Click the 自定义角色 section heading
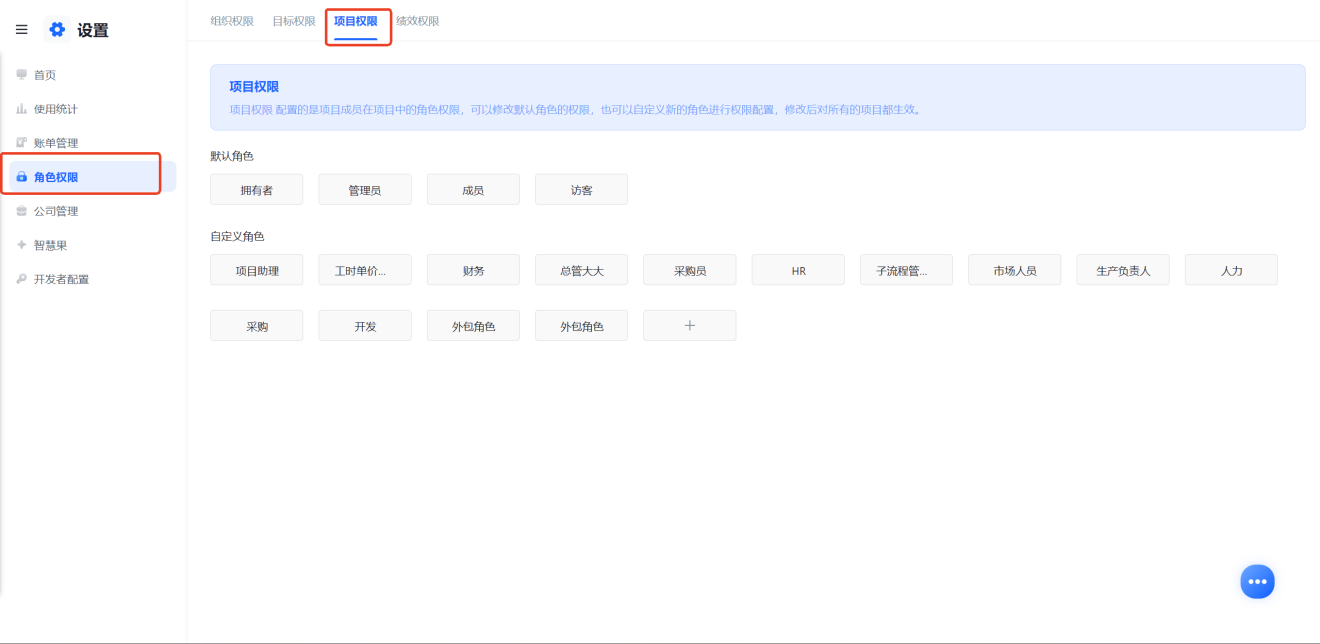The height and width of the screenshot is (644, 1320). point(237,236)
